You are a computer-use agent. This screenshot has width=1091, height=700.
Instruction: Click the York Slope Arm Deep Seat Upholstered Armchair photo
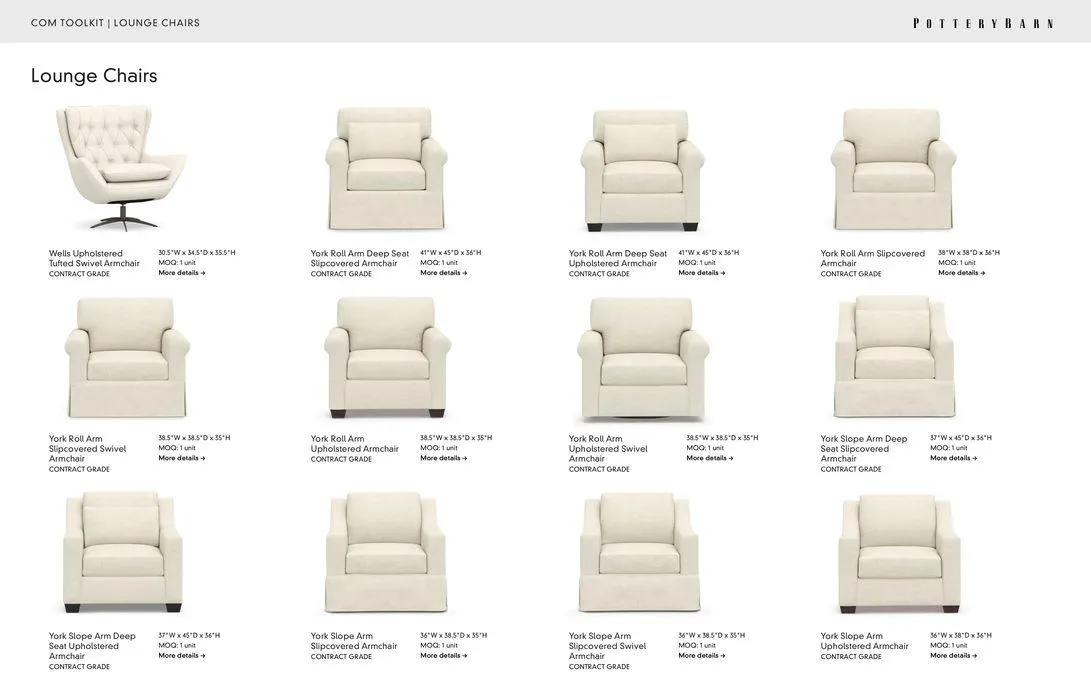pos(122,552)
